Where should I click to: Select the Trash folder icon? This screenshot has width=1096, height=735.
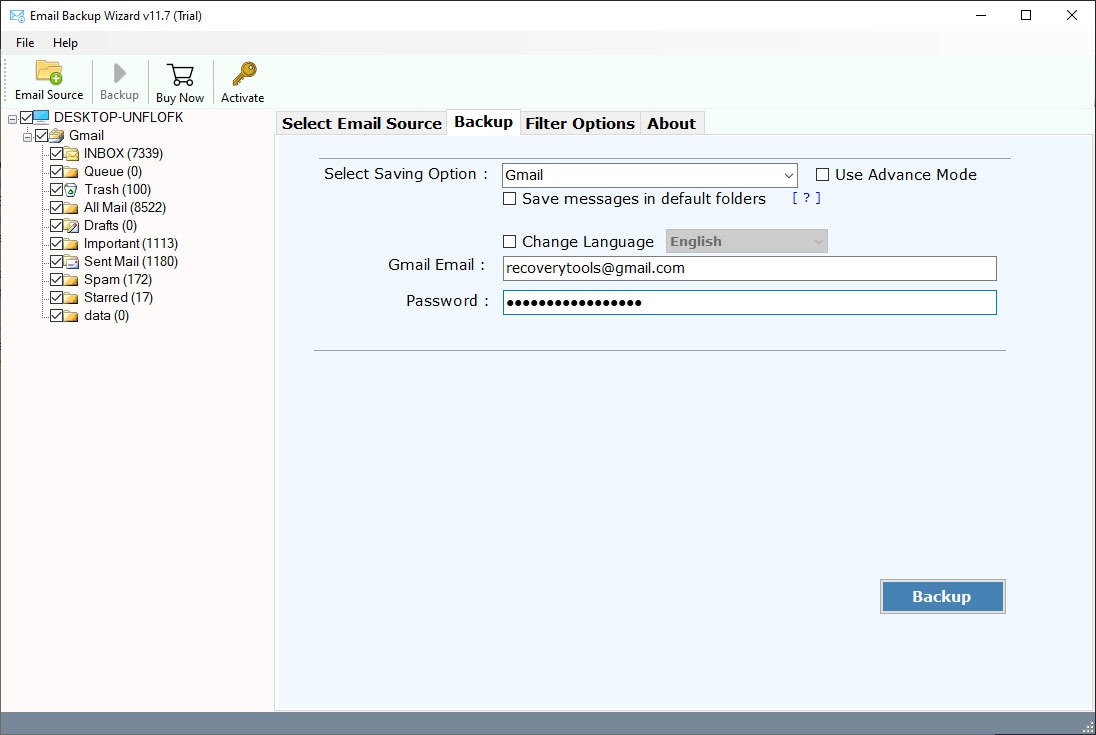click(x=72, y=190)
